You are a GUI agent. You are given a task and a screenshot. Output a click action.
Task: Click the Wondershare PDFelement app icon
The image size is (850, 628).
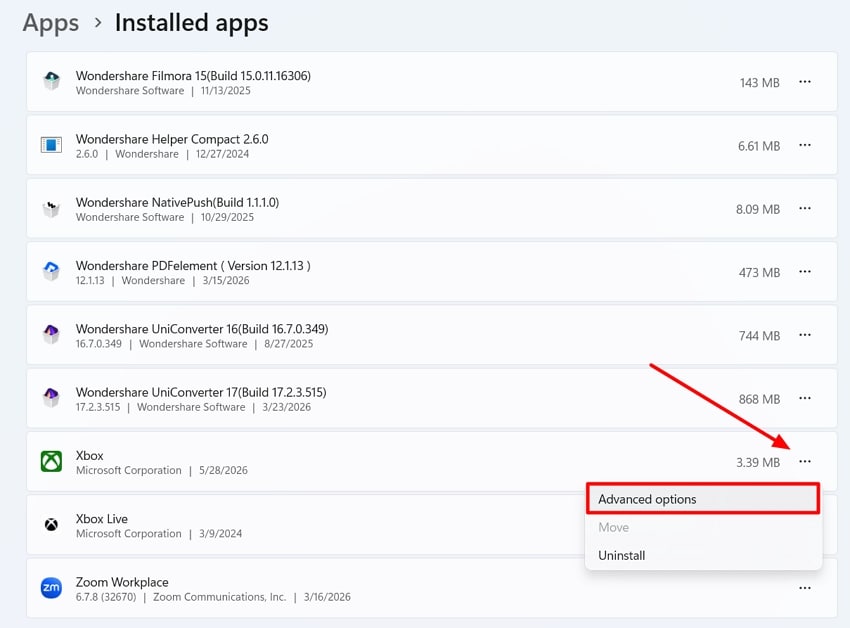(51, 271)
